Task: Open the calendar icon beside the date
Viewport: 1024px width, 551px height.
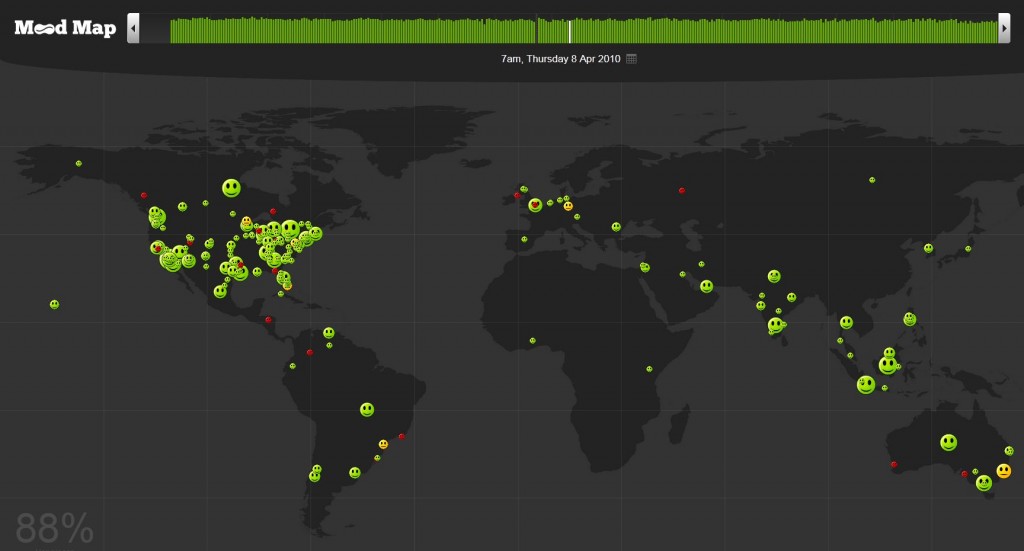Action: coord(632,59)
